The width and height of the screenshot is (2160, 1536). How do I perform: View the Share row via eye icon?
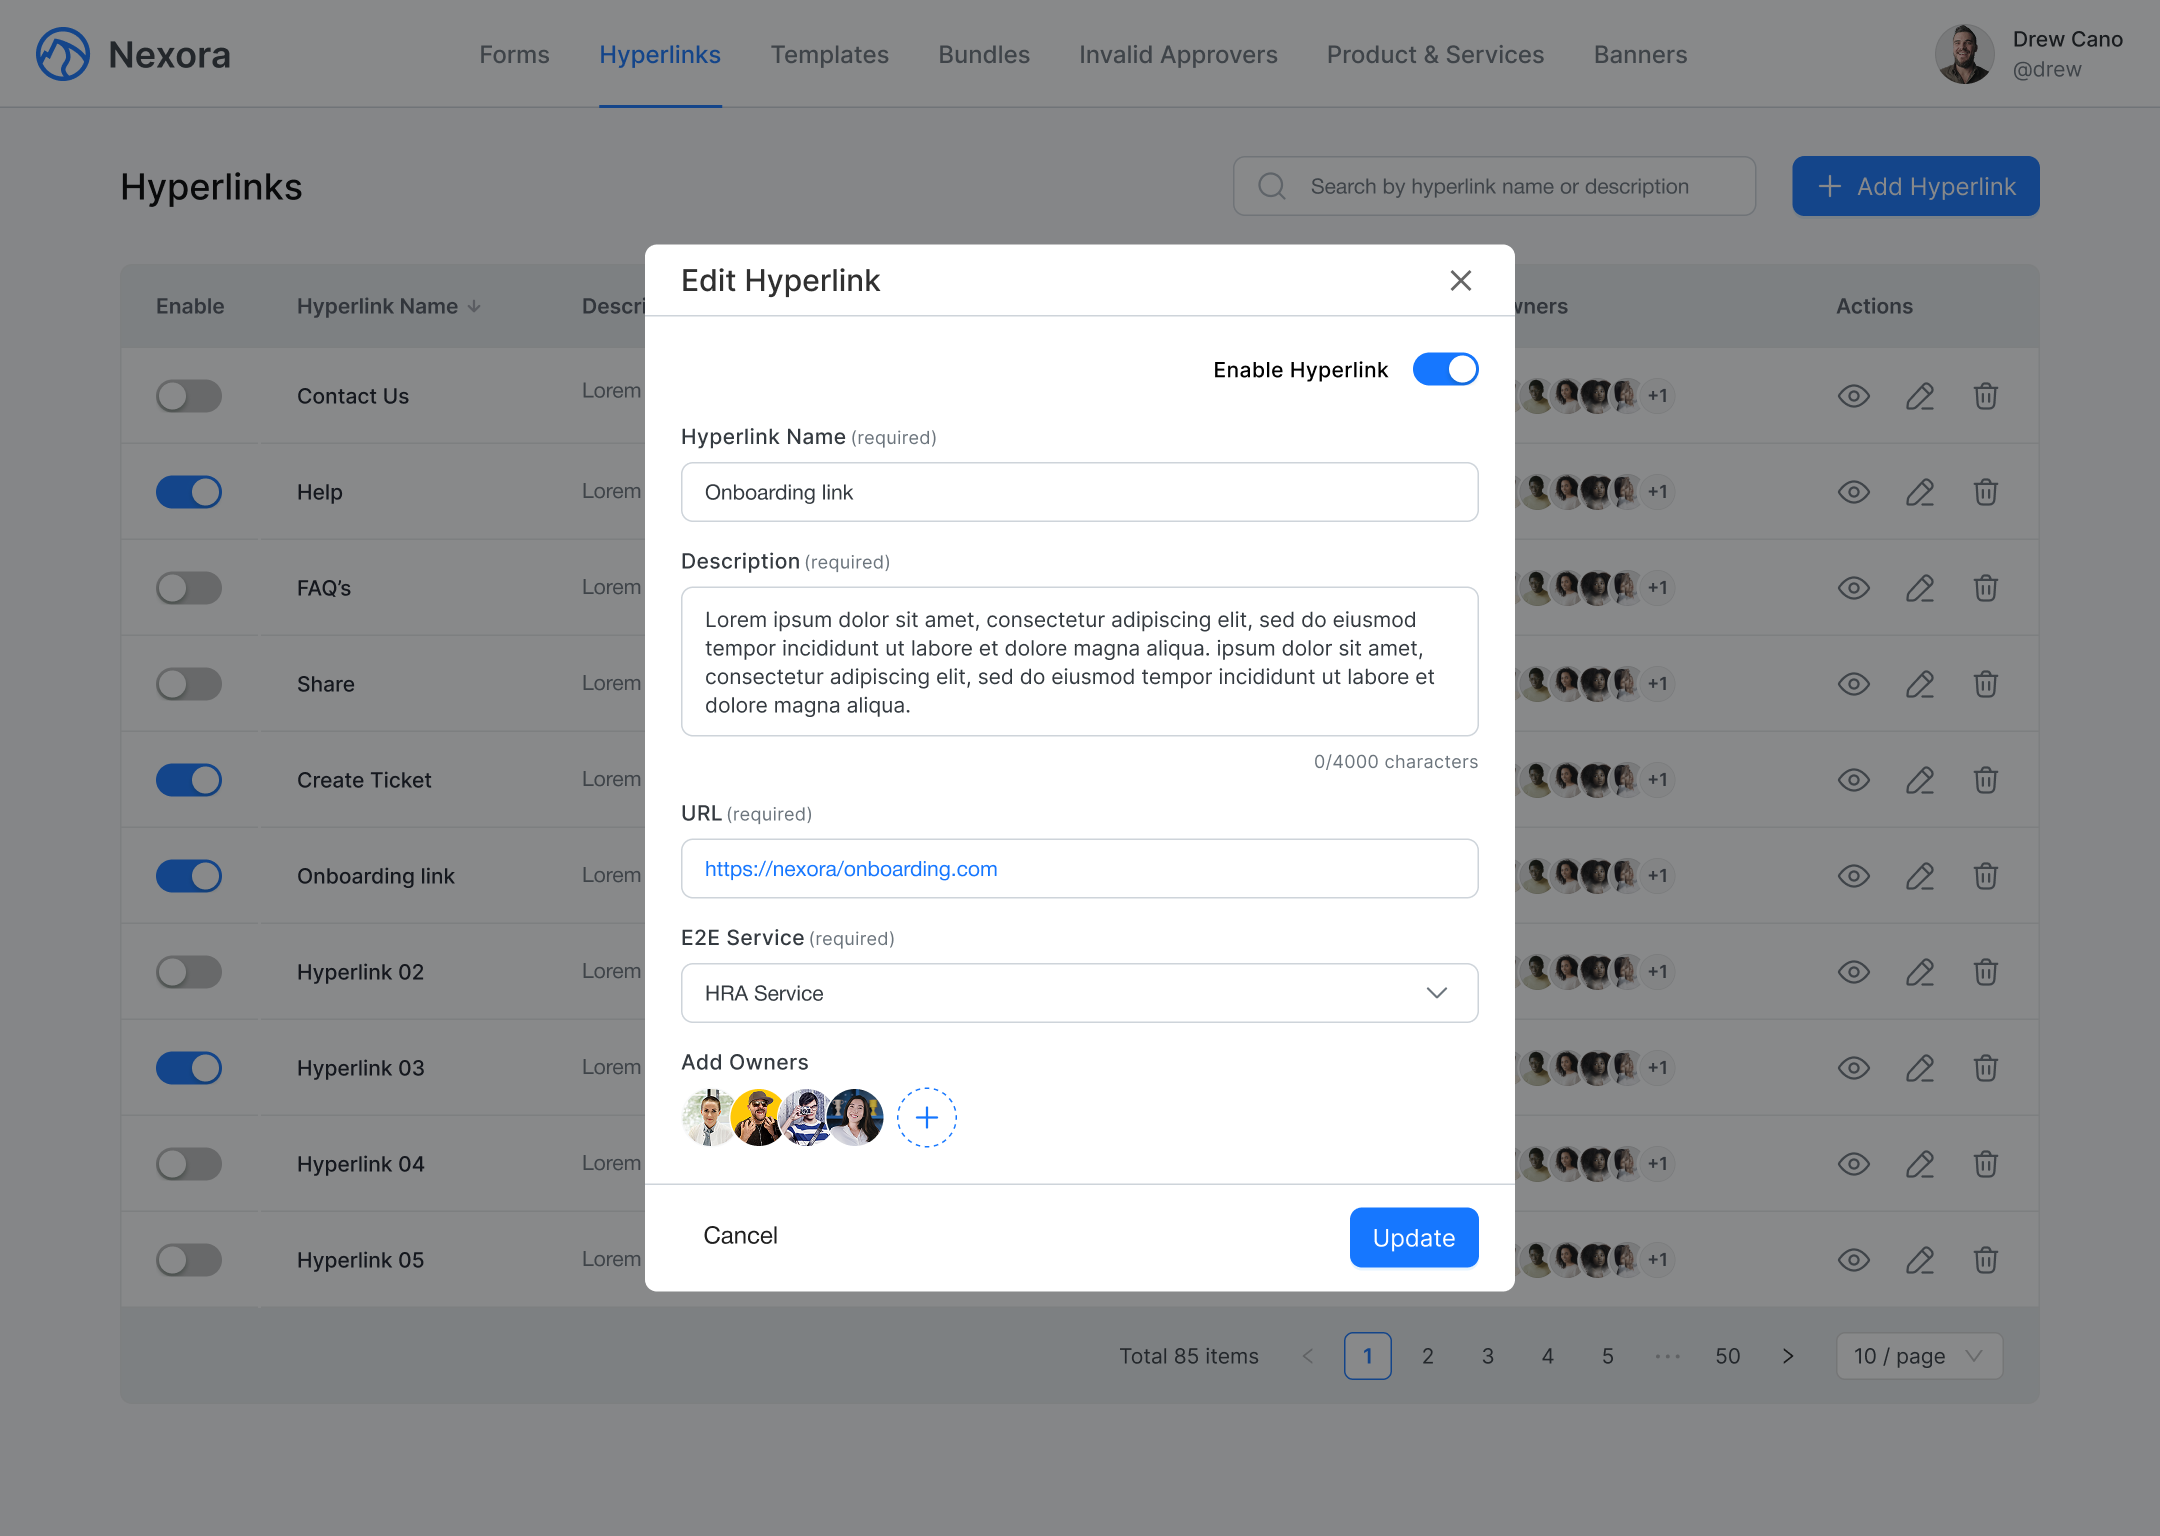tap(1853, 684)
